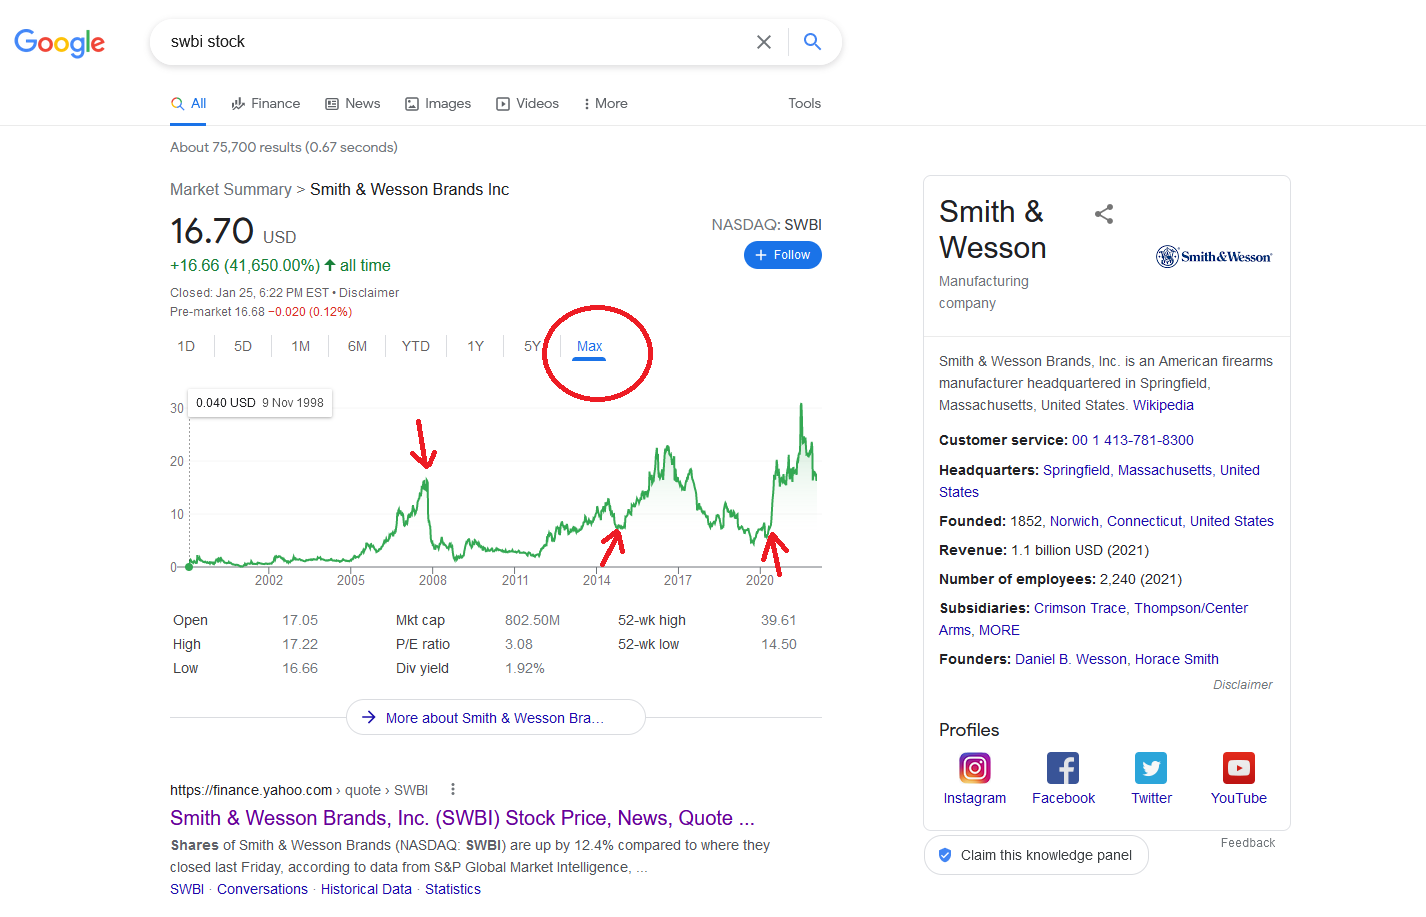Click the Follow button

tap(783, 255)
